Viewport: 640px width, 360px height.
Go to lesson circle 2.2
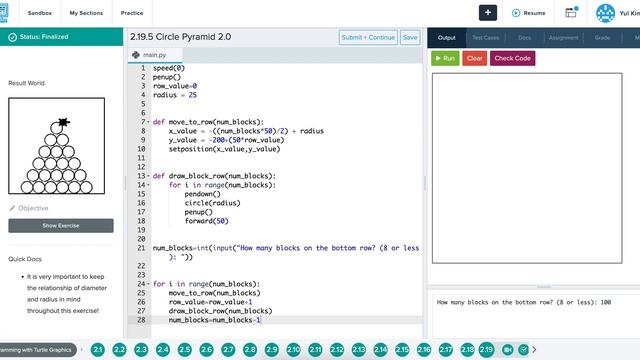[x=119, y=350]
